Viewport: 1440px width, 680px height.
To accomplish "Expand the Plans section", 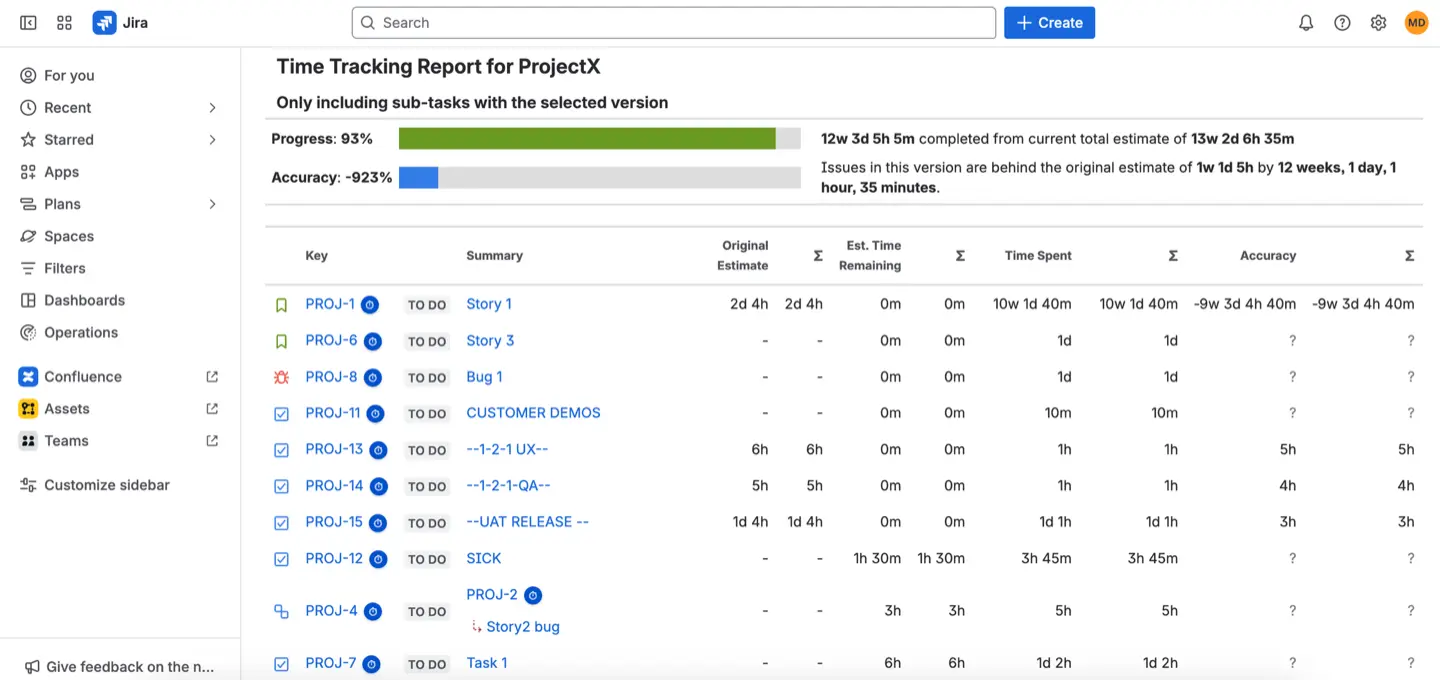I will [x=211, y=203].
